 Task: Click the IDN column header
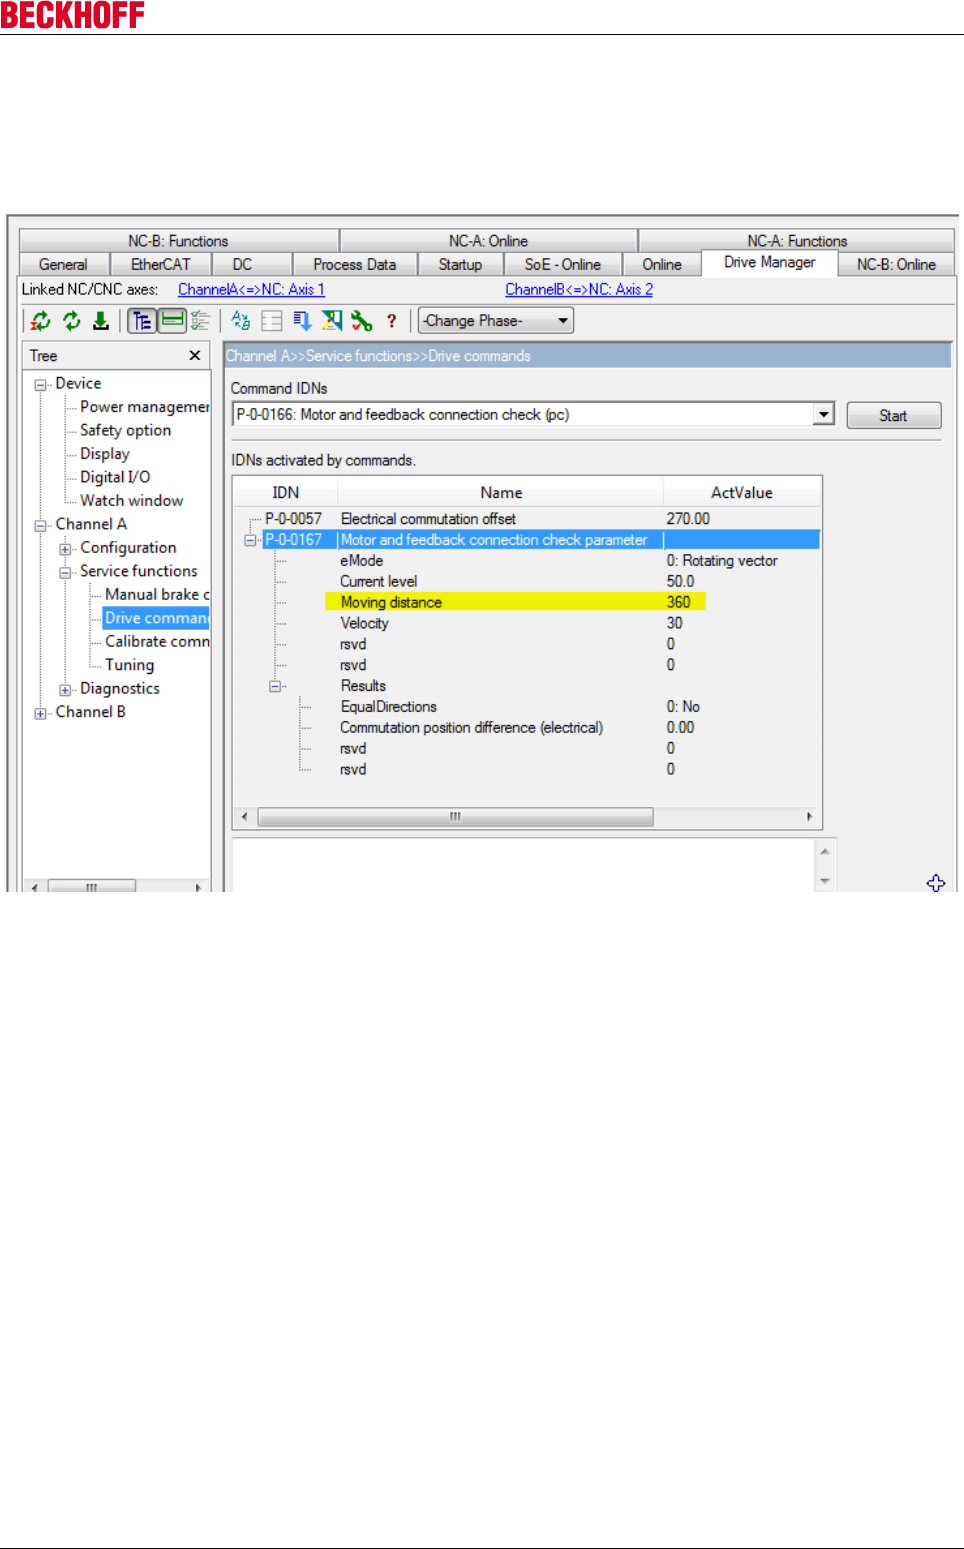tap(286, 493)
